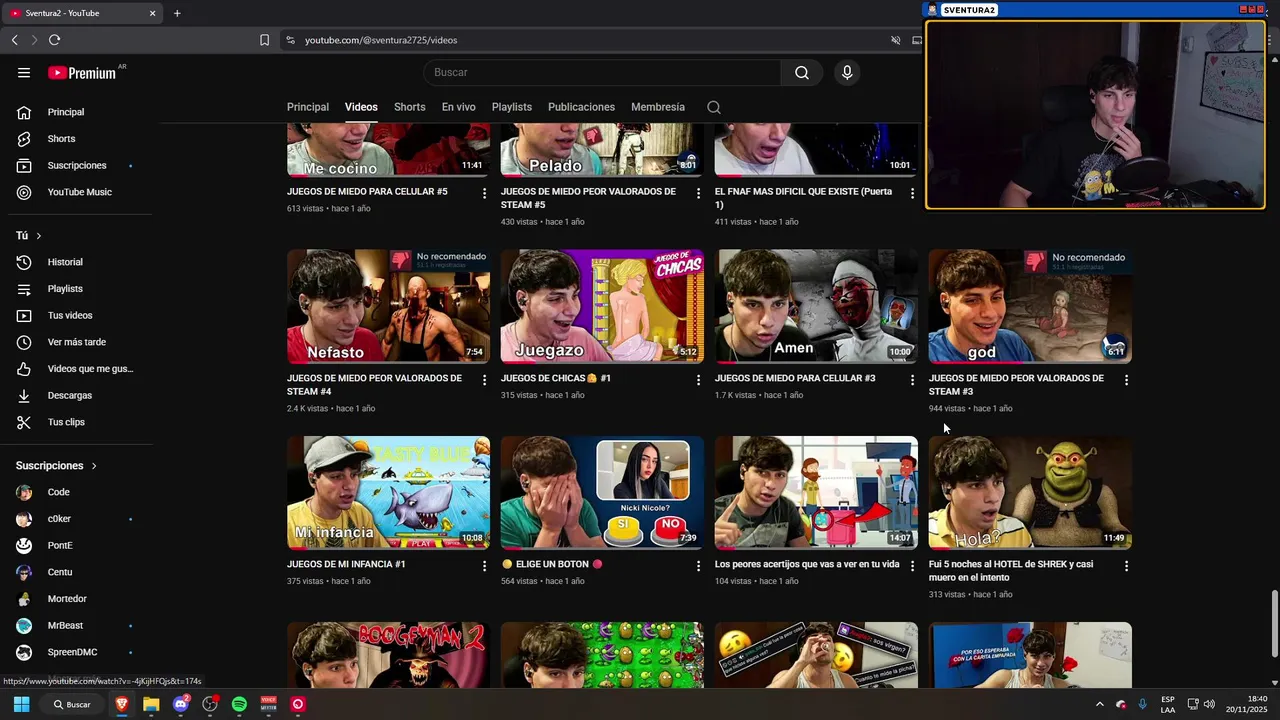Play the Nefasto thumbnail video

coord(388,306)
